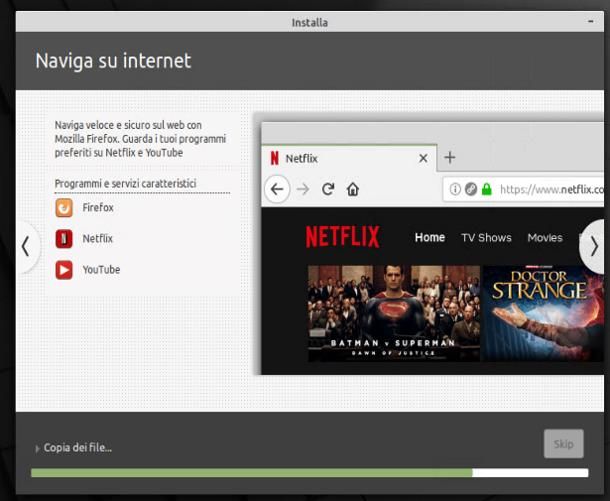Image resolution: width=610 pixels, height=501 pixels.
Task: Click the Netflix N favicon in tab
Action: click(x=274, y=158)
